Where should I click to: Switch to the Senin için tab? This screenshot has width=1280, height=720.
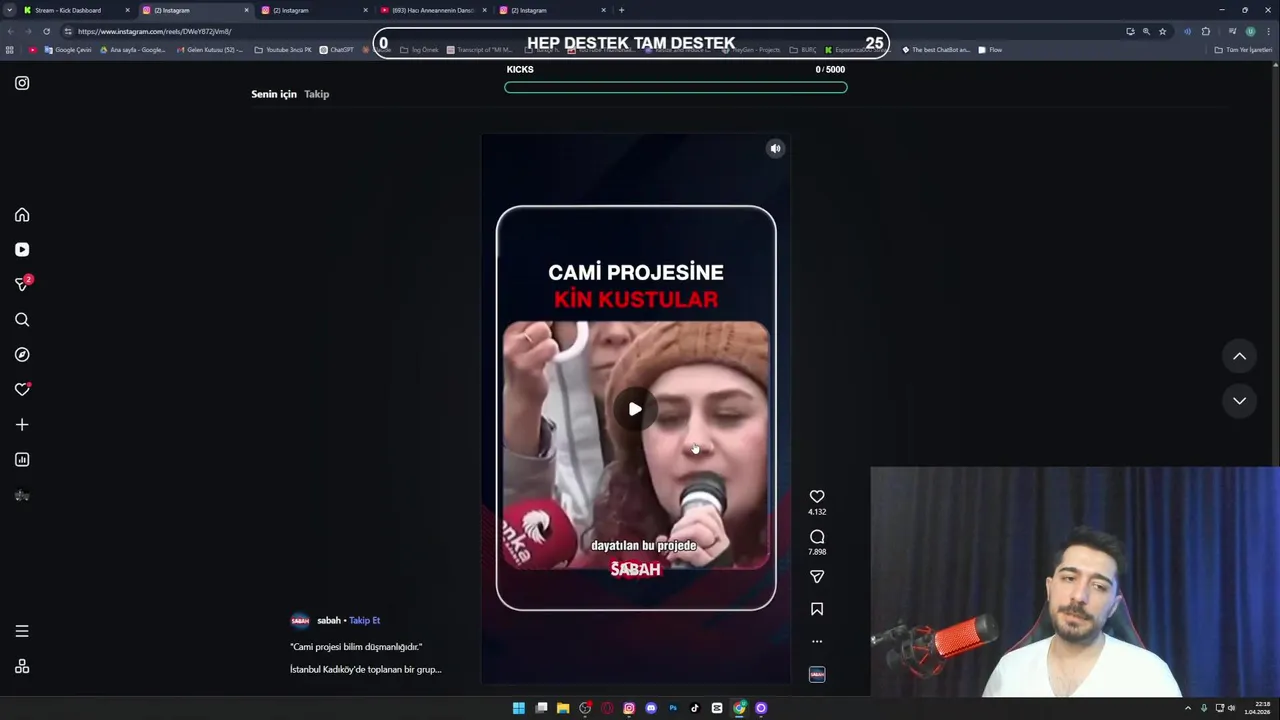274,94
